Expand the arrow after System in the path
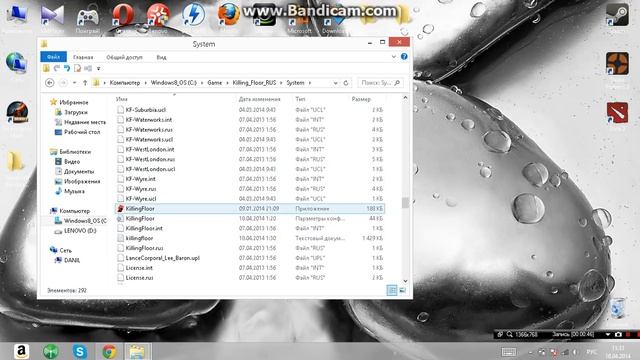The width and height of the screenshot is (640, 360). coord(310,83)
